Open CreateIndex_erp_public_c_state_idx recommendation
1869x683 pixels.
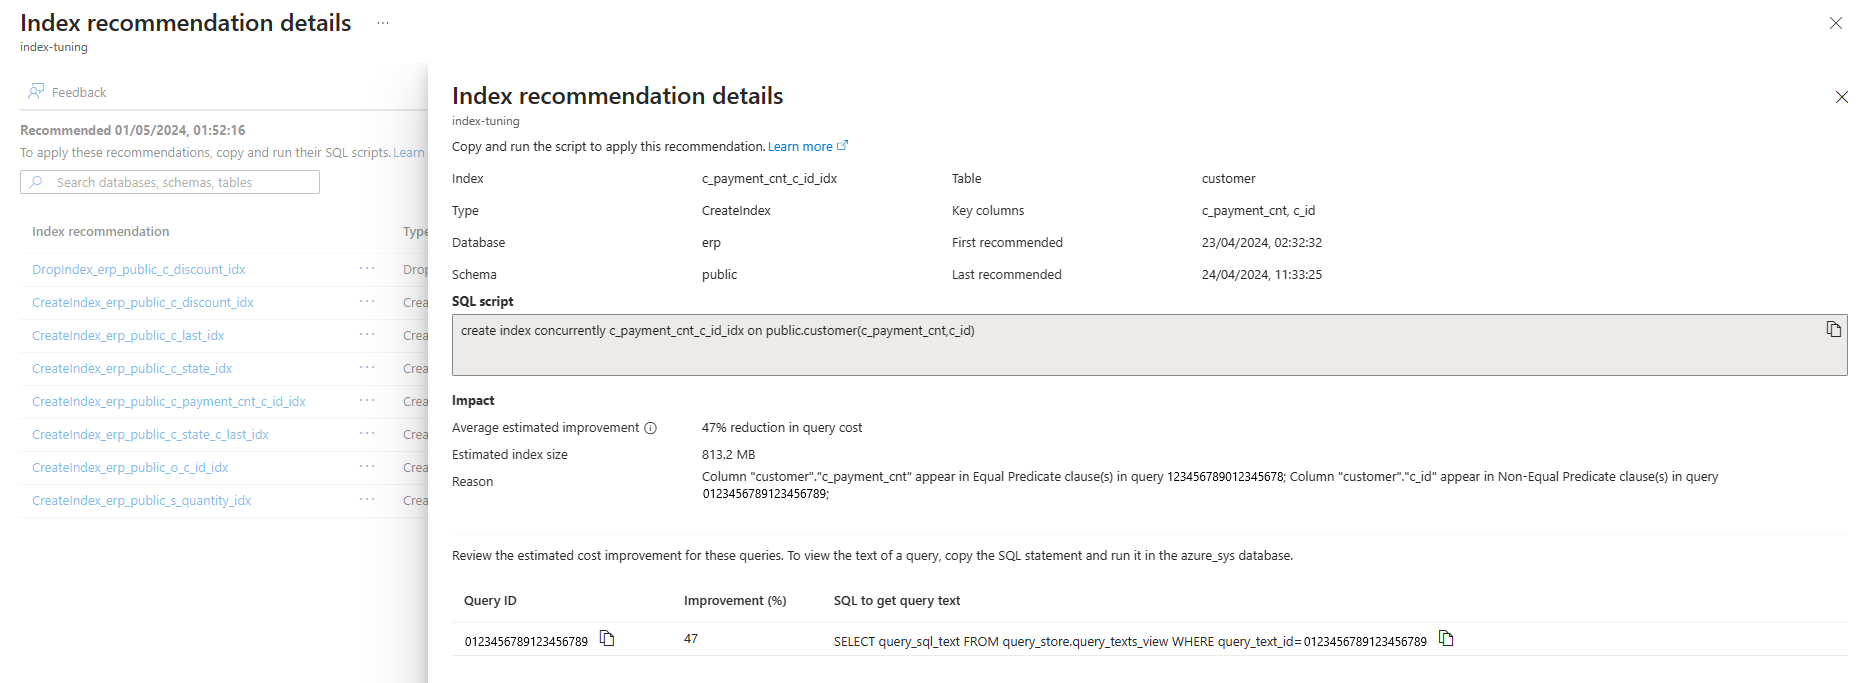132,368
